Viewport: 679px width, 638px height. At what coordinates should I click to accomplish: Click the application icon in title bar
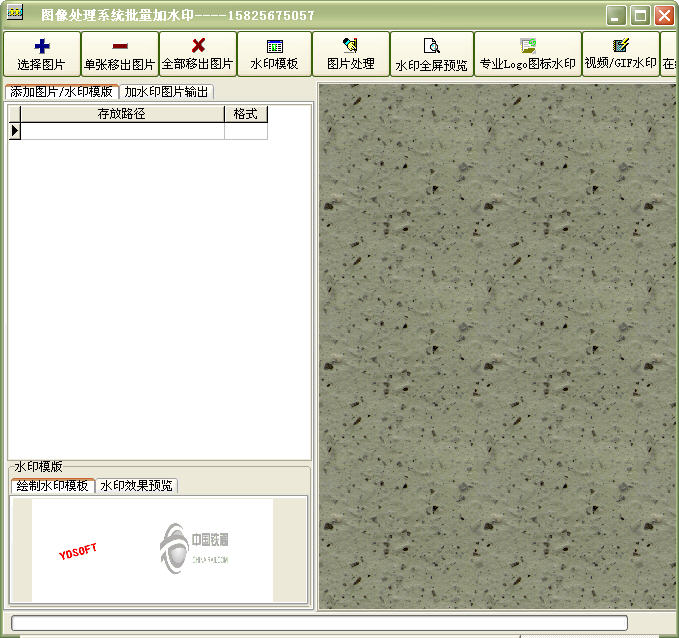(15, 13)
